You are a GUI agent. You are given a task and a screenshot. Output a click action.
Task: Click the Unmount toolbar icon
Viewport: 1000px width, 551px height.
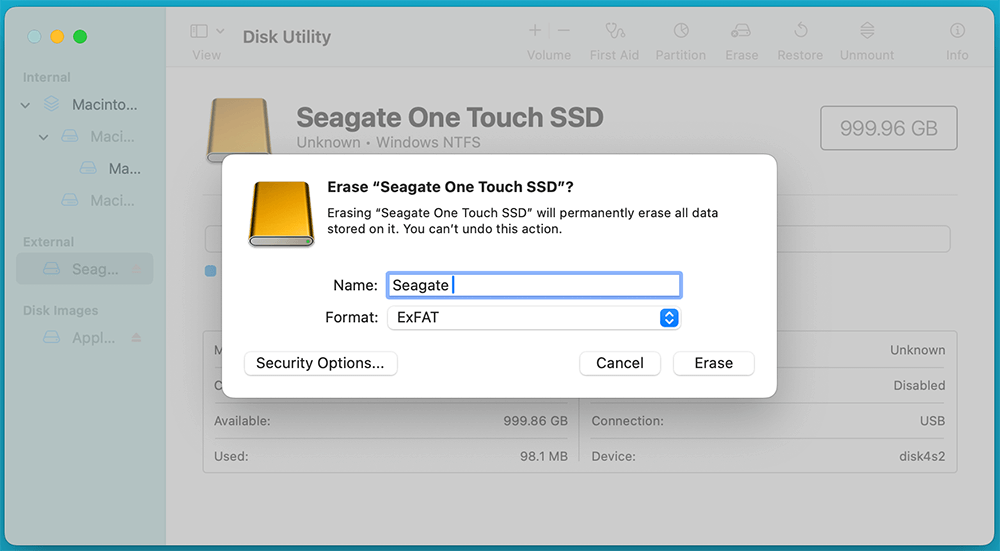(867, 30)
